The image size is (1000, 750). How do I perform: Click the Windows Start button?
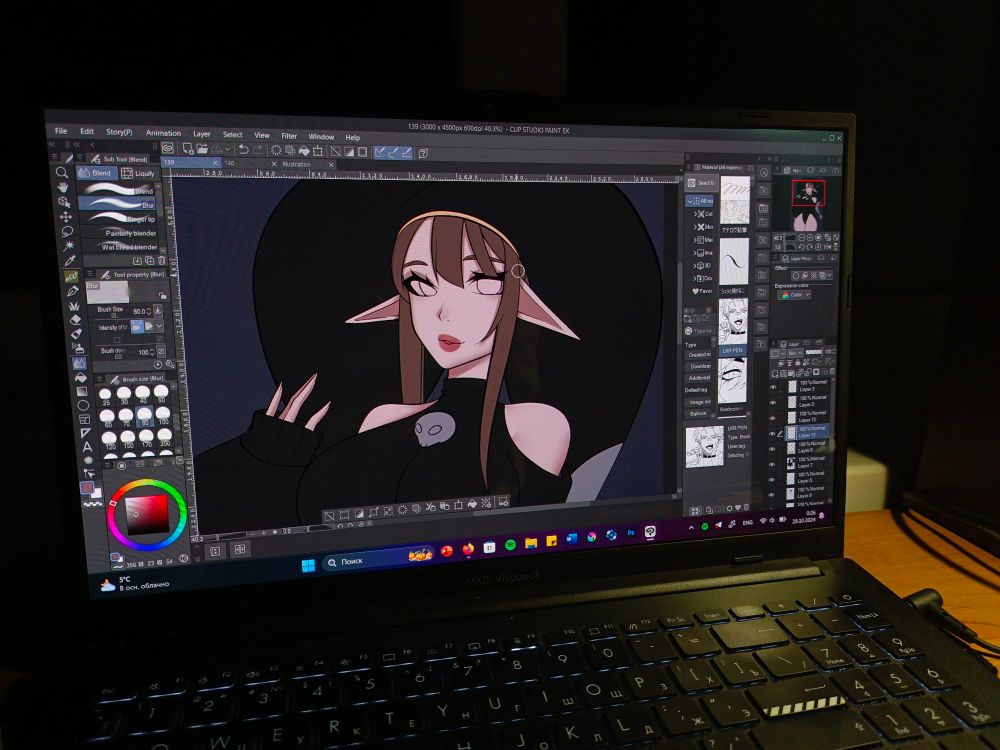[x=308, y=565]
